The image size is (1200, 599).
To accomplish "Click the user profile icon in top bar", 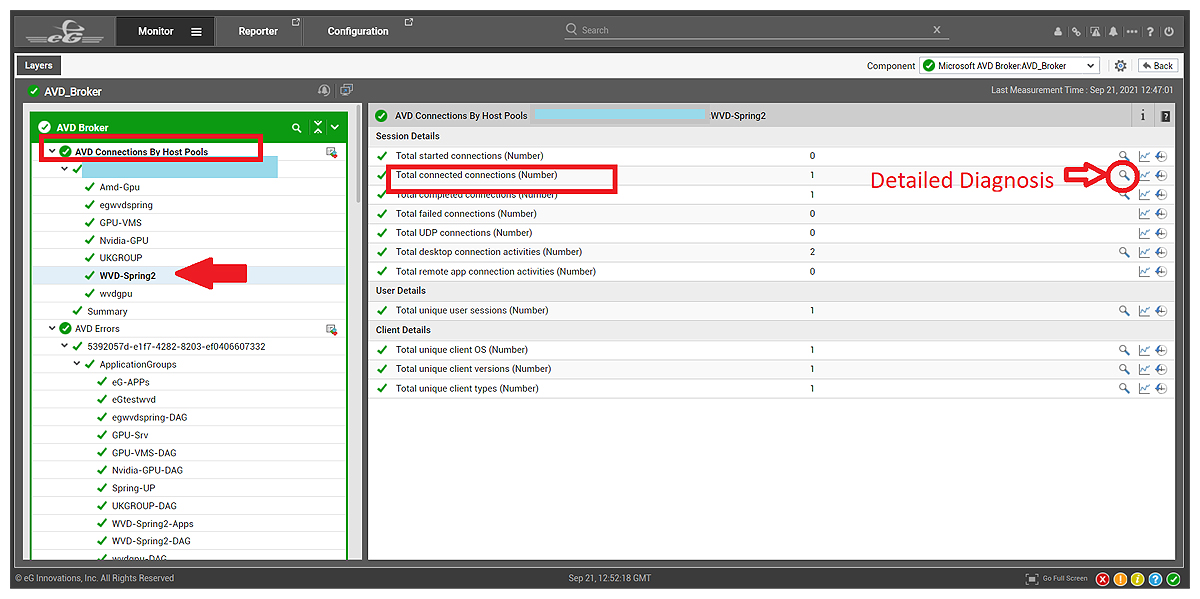I will 1059,32.
